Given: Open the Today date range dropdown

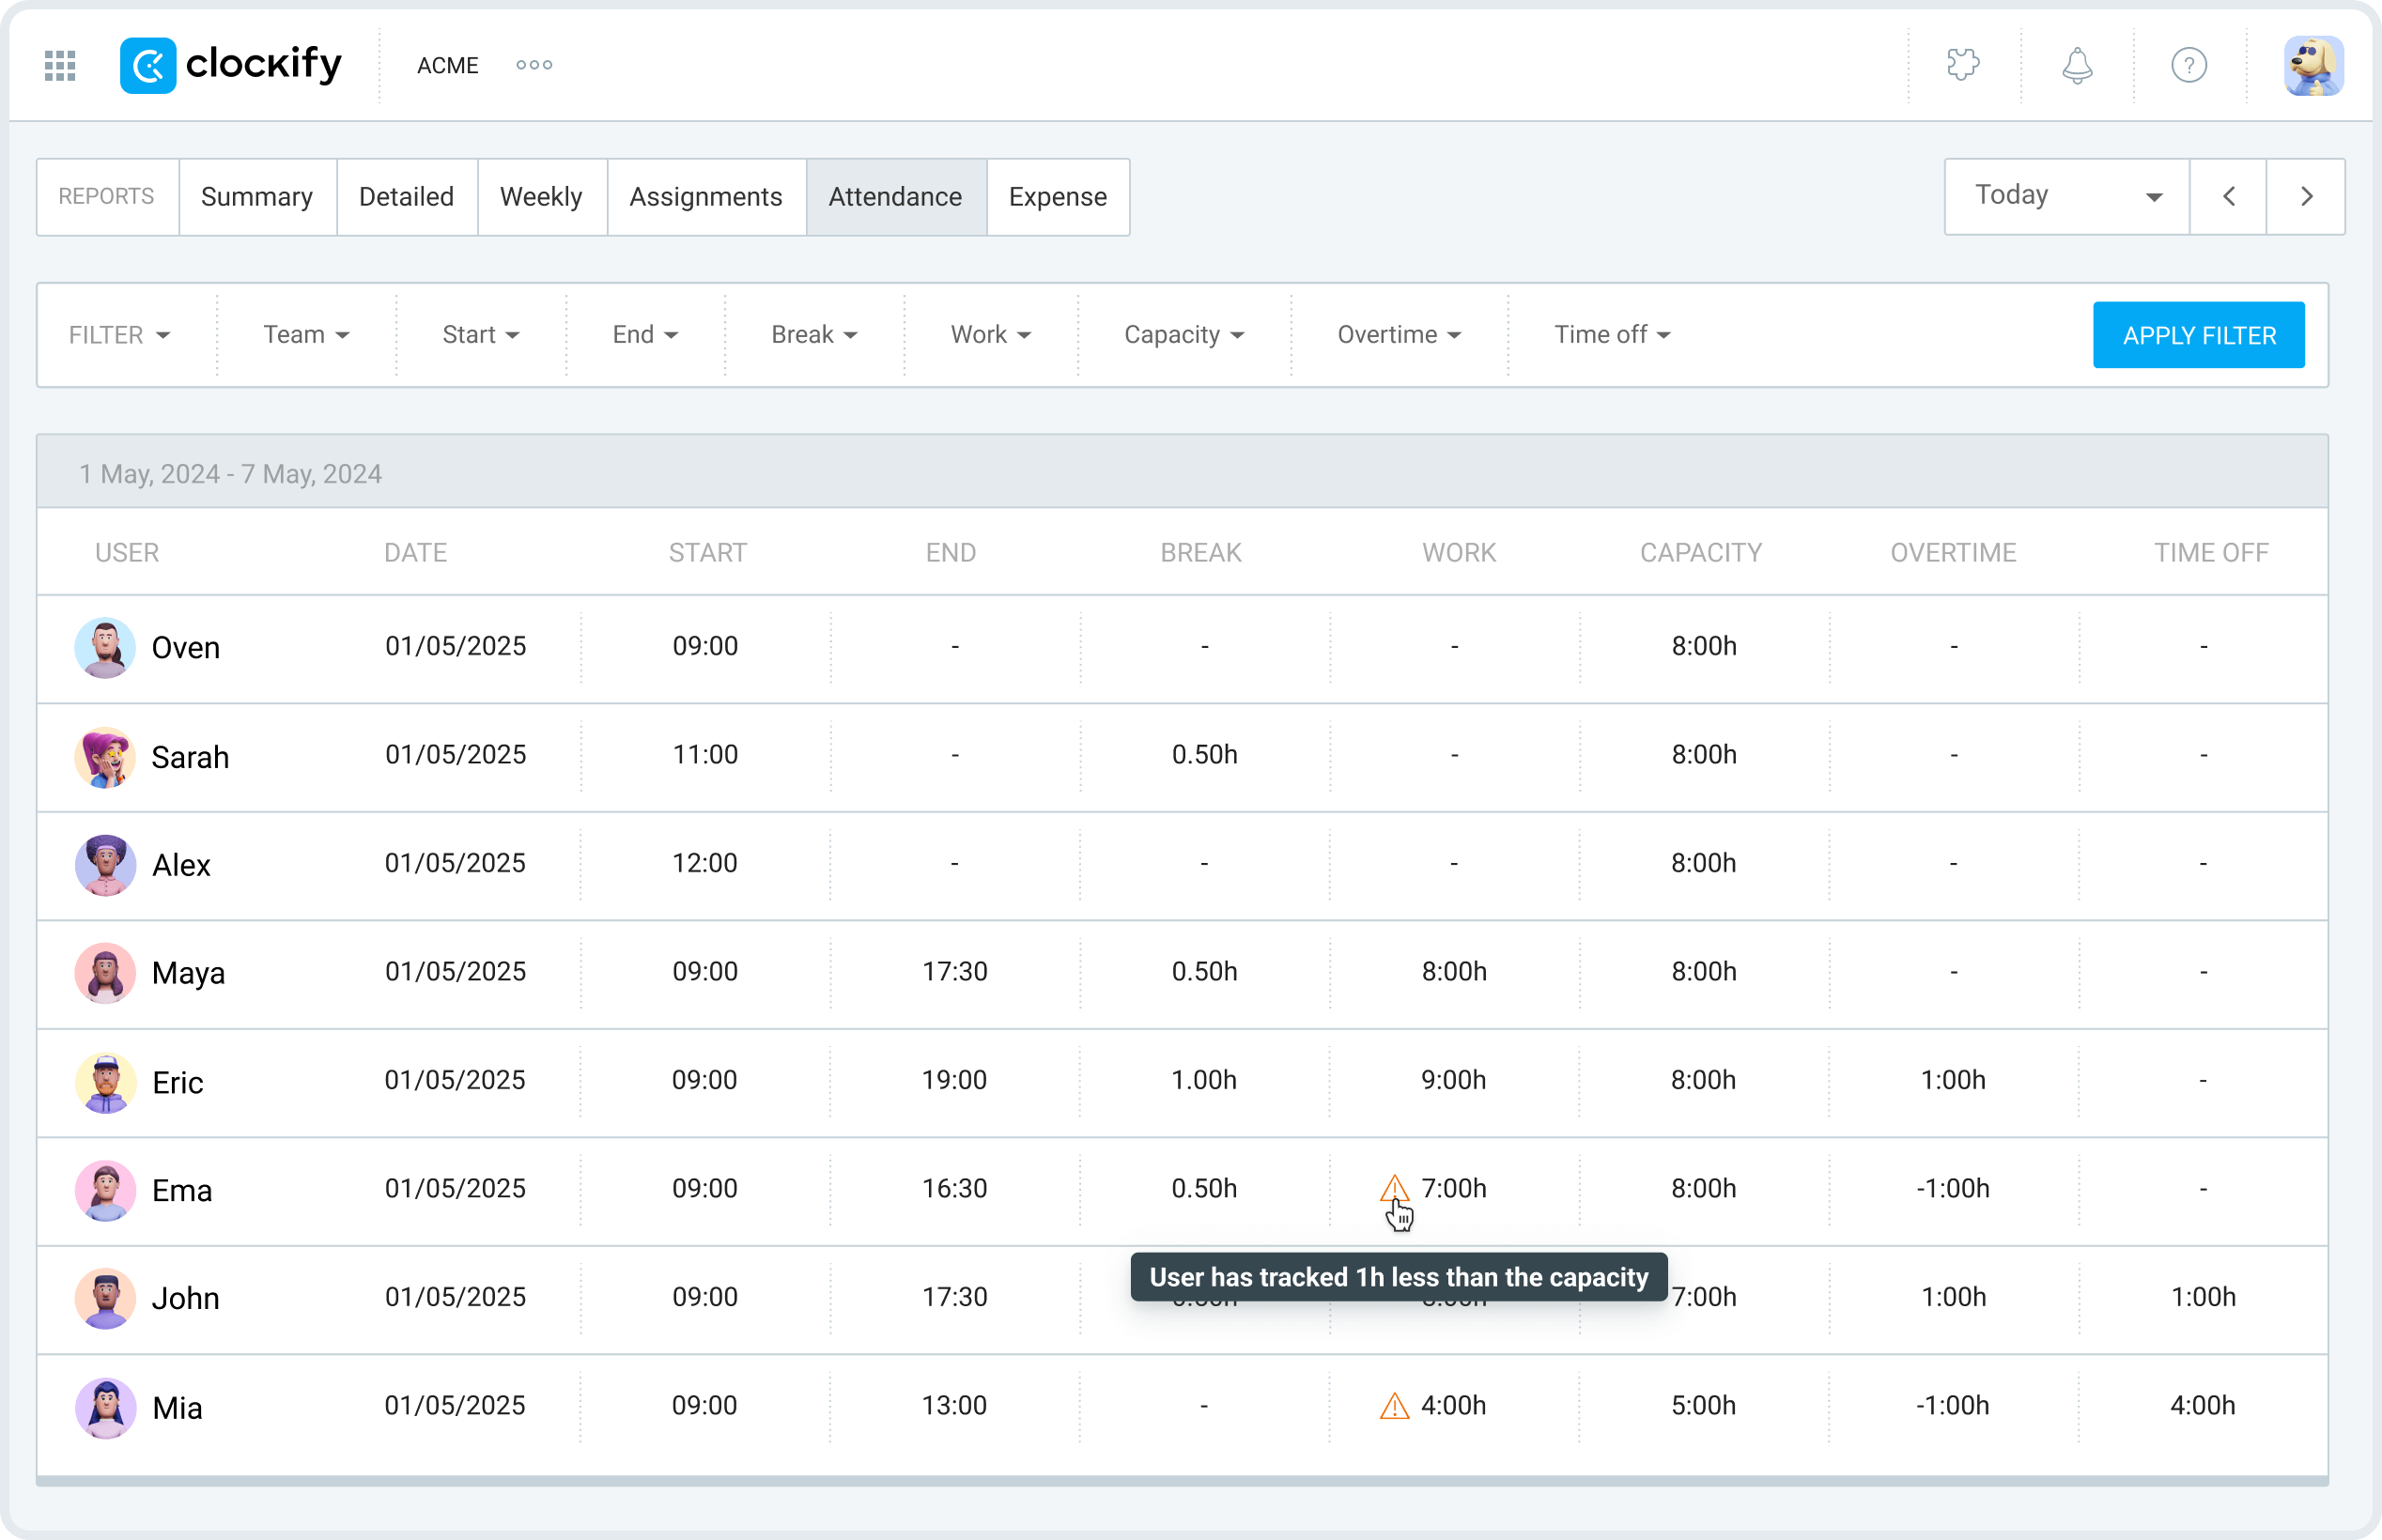Looking at the screenshot, I should click(x=2063, y=196).
